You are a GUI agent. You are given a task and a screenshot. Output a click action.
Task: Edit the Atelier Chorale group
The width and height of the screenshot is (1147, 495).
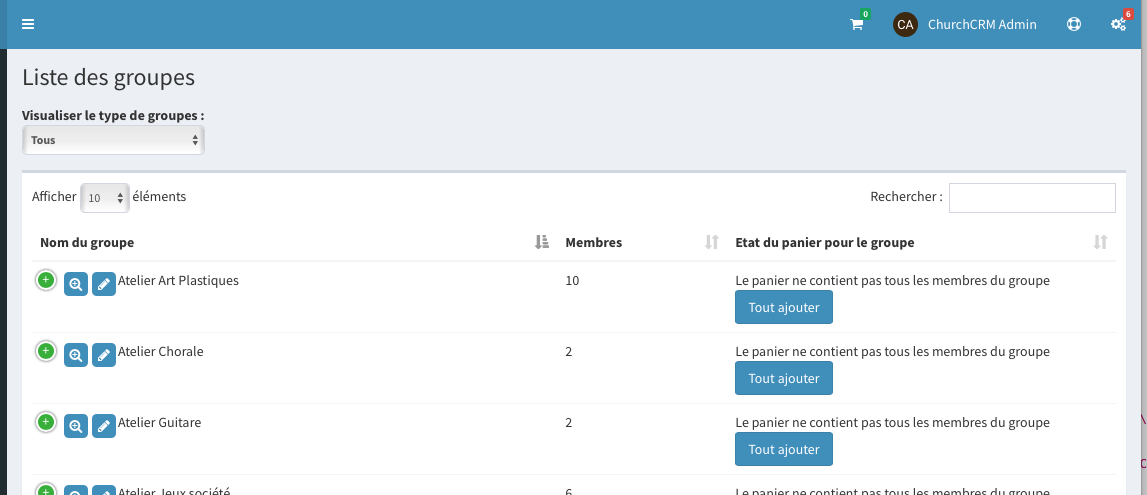click(104, 355)
